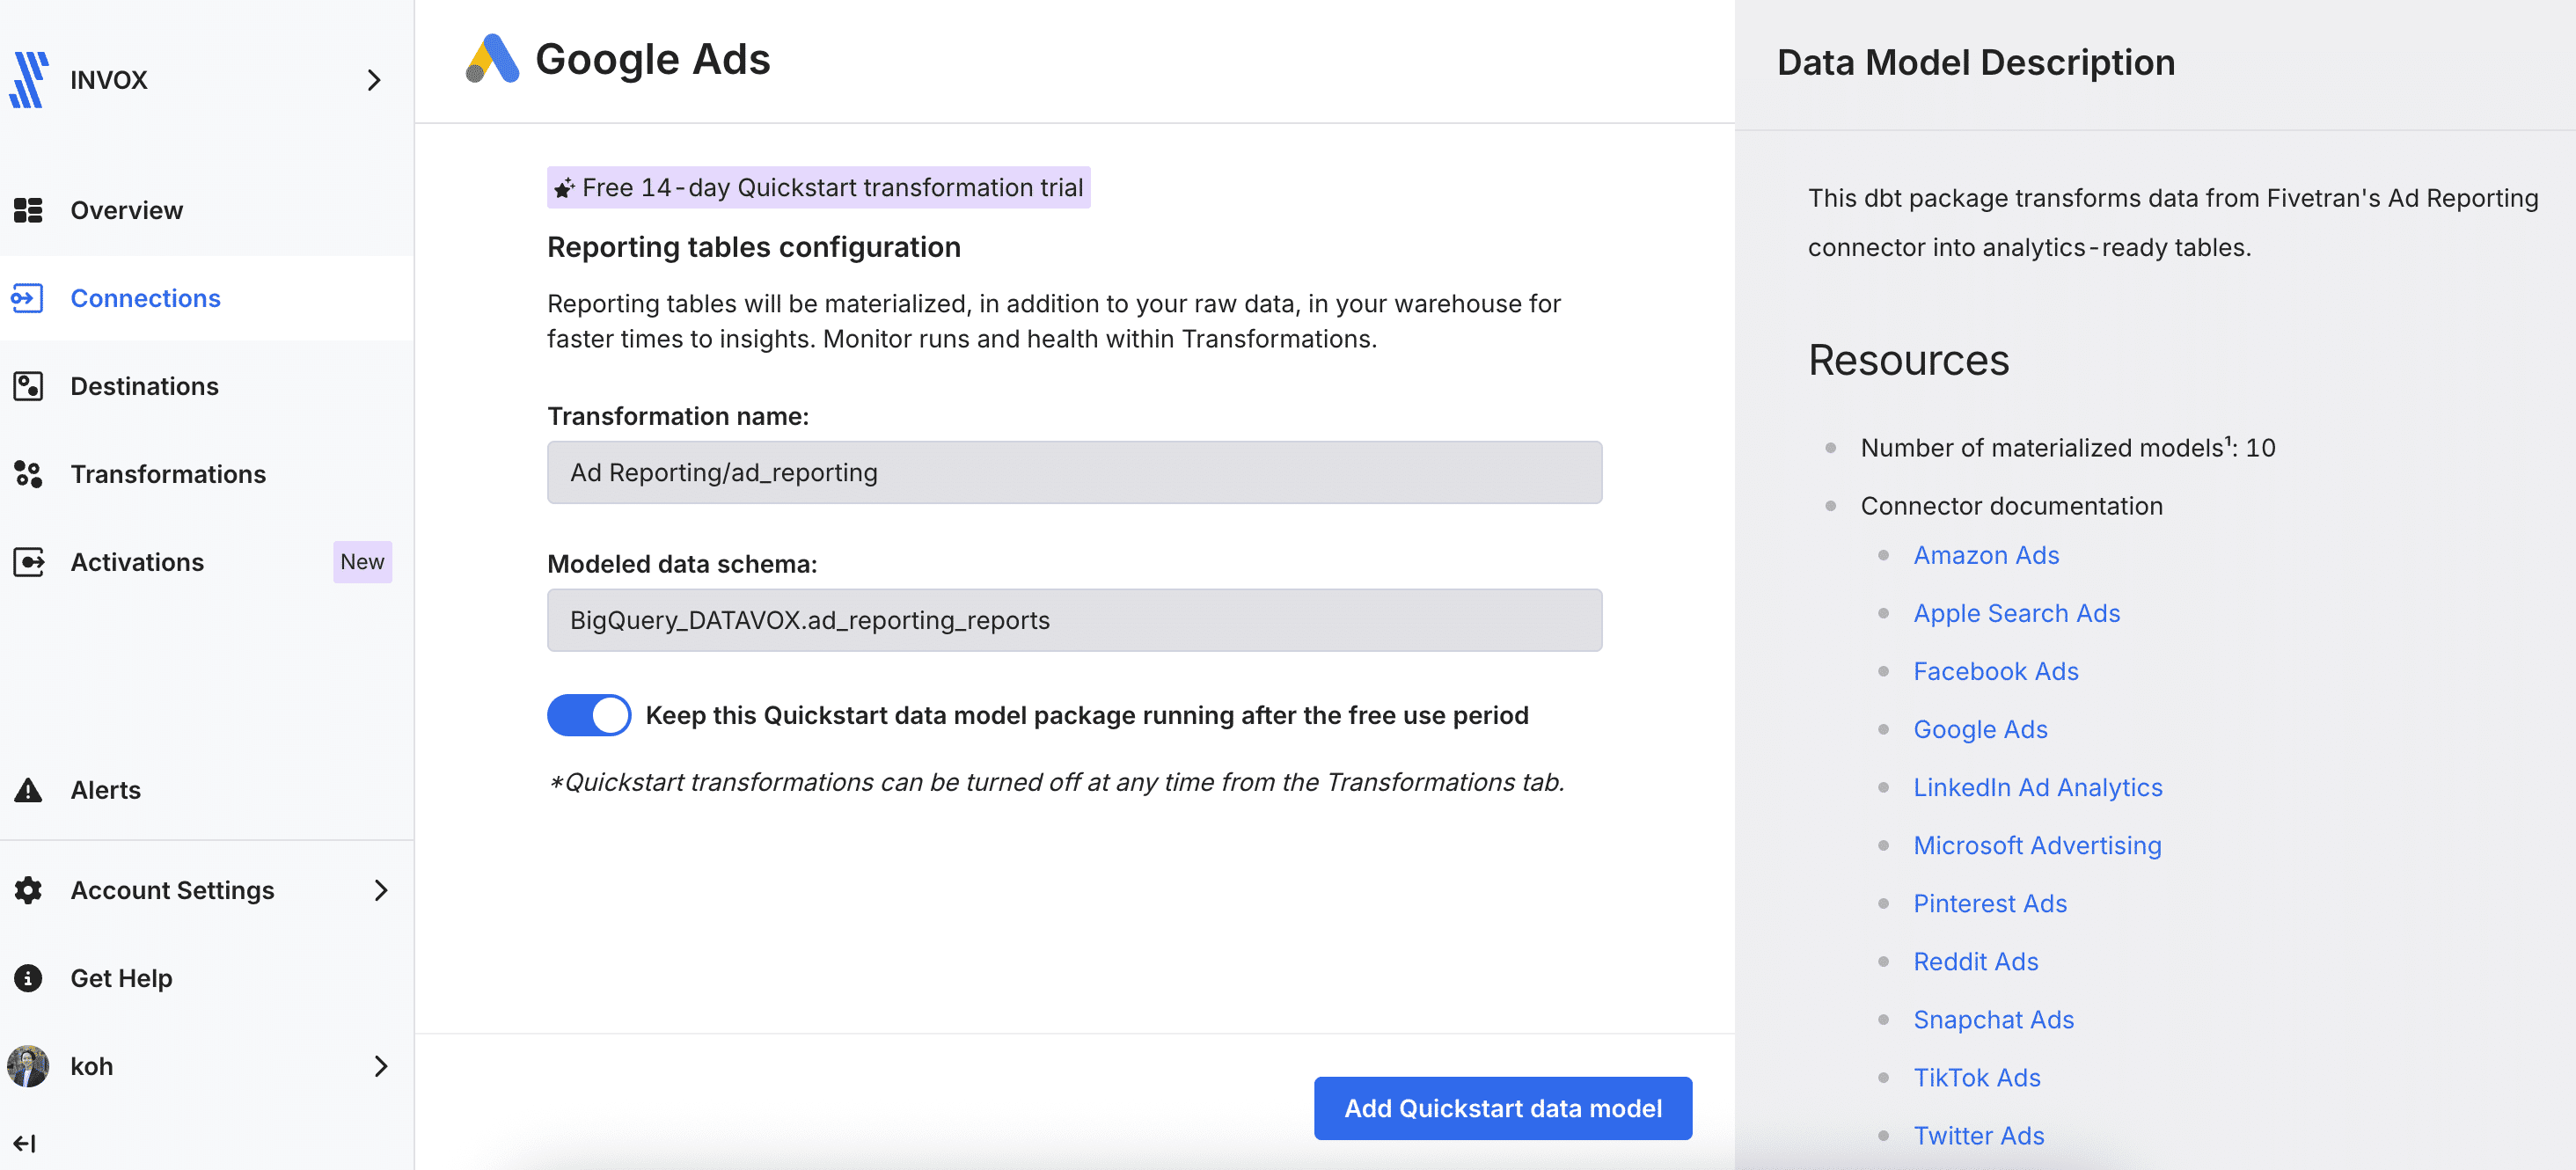Click the New badge beside Activations

click(362, 562)
